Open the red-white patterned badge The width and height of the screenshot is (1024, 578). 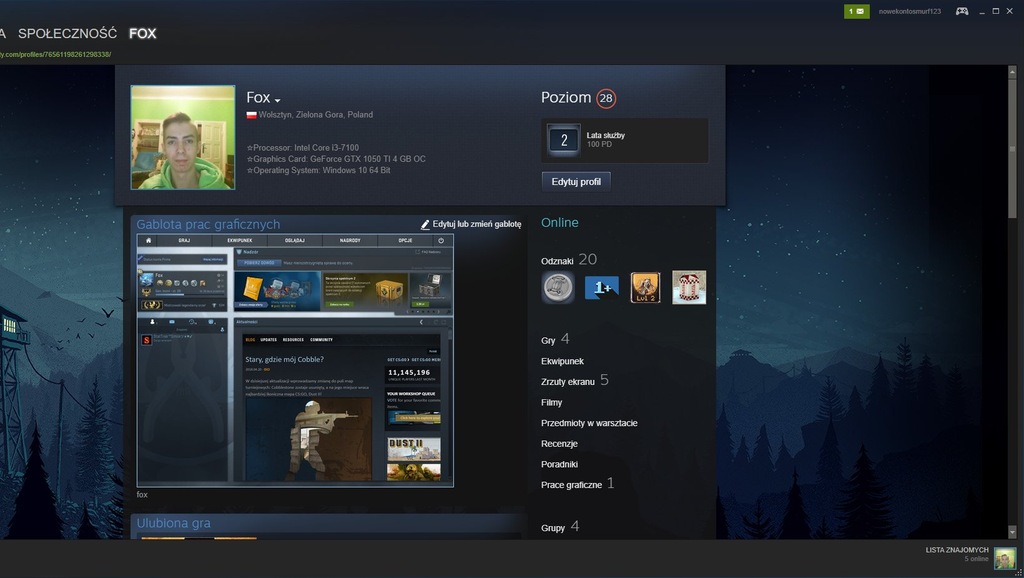coord(689,287)
